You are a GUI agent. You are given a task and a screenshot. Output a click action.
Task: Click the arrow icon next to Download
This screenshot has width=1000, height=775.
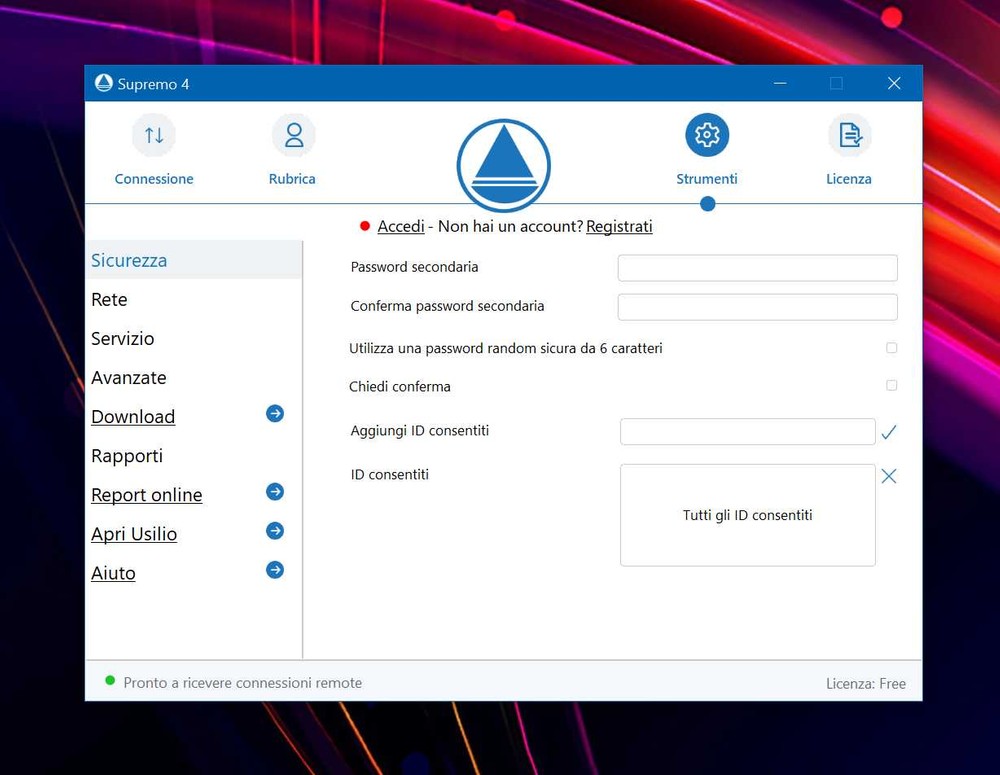click(x=275, y=414)
